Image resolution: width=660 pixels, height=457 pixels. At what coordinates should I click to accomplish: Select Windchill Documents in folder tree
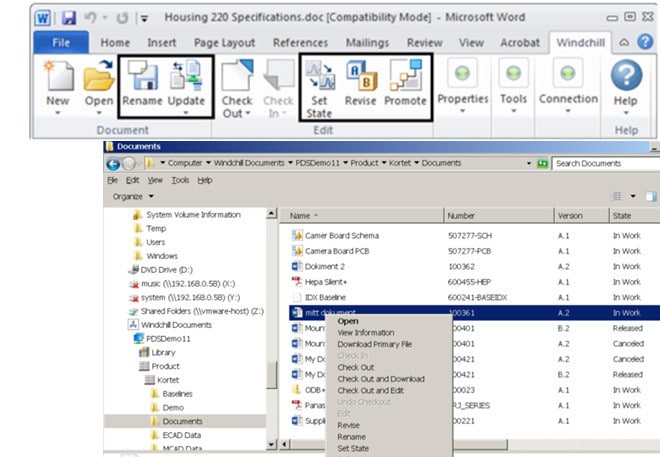tap(176, 325)
